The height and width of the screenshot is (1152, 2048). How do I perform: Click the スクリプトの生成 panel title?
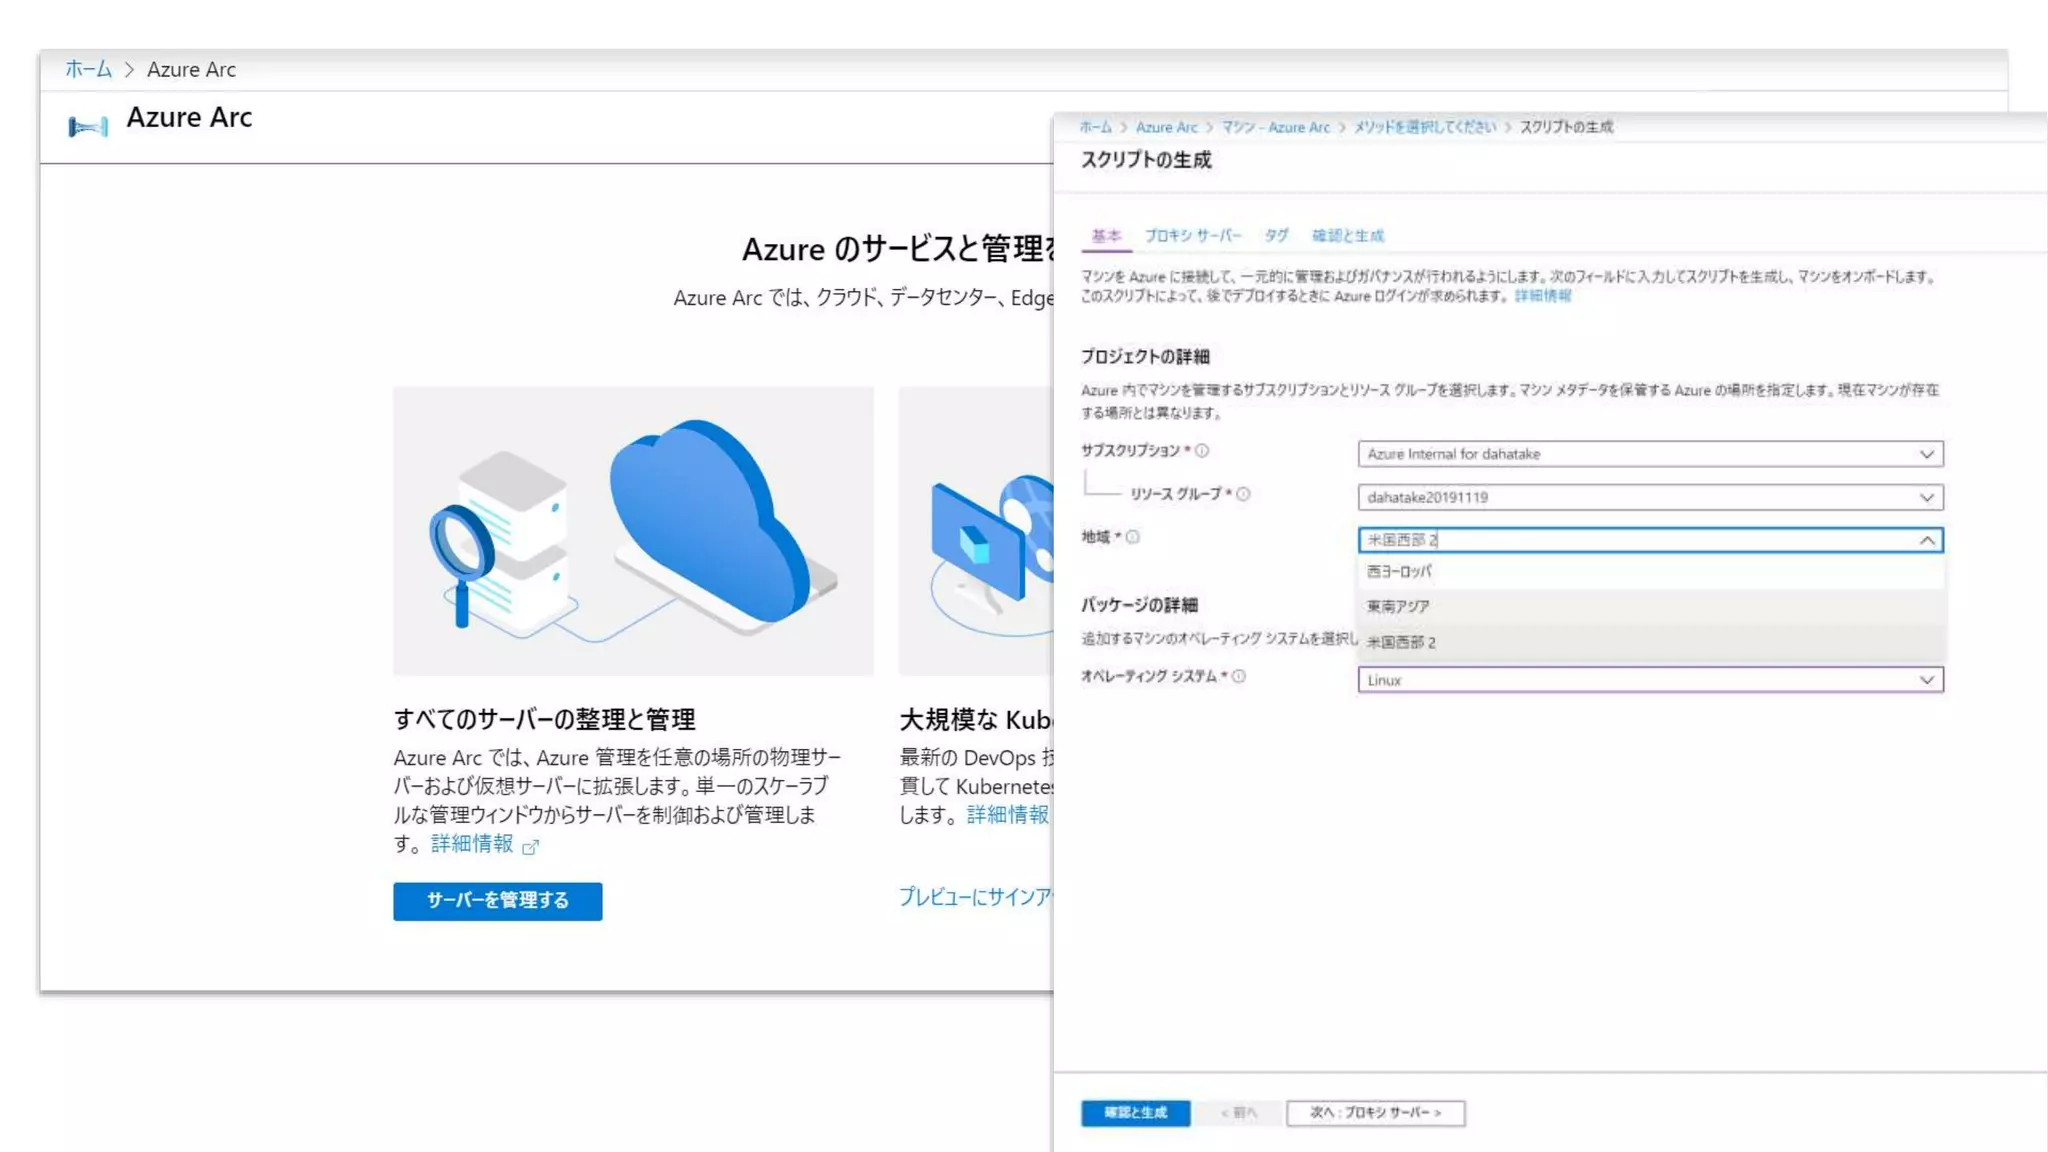[x=1146, y=160]
